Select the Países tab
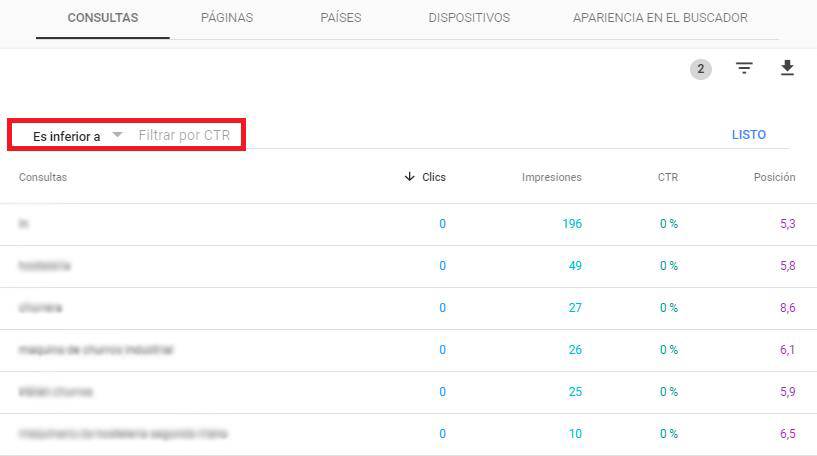 [340, 18]
